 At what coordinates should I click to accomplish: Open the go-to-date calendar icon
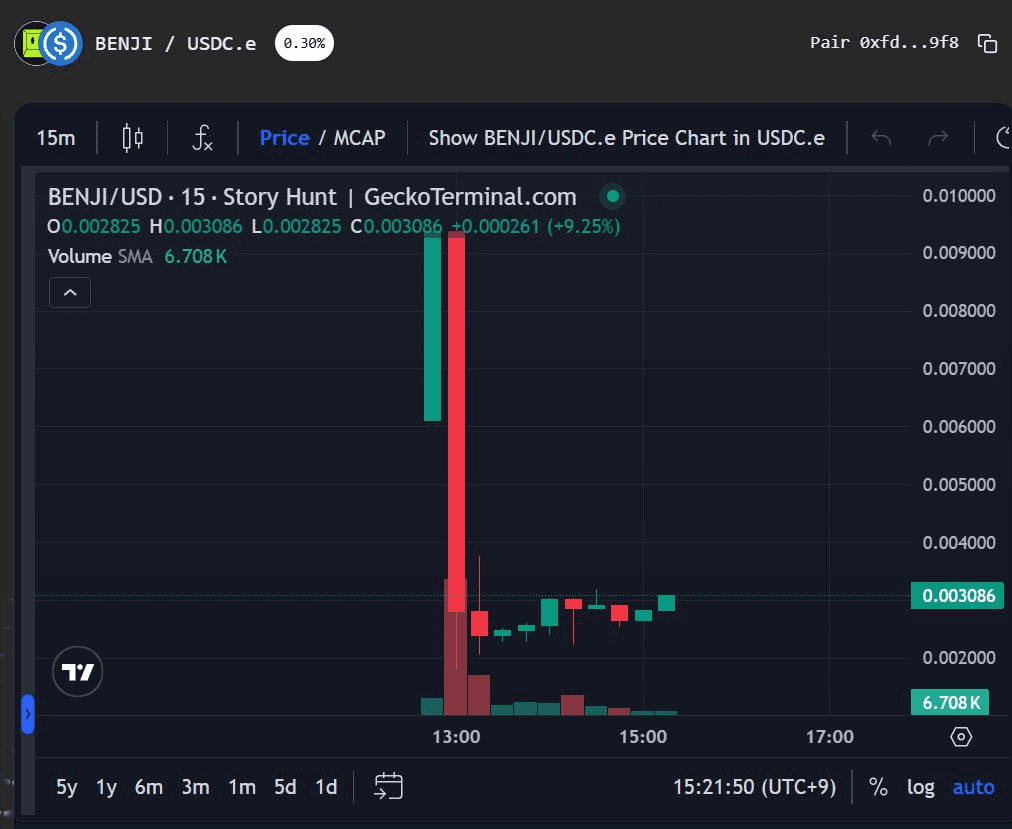click(388, 787)
